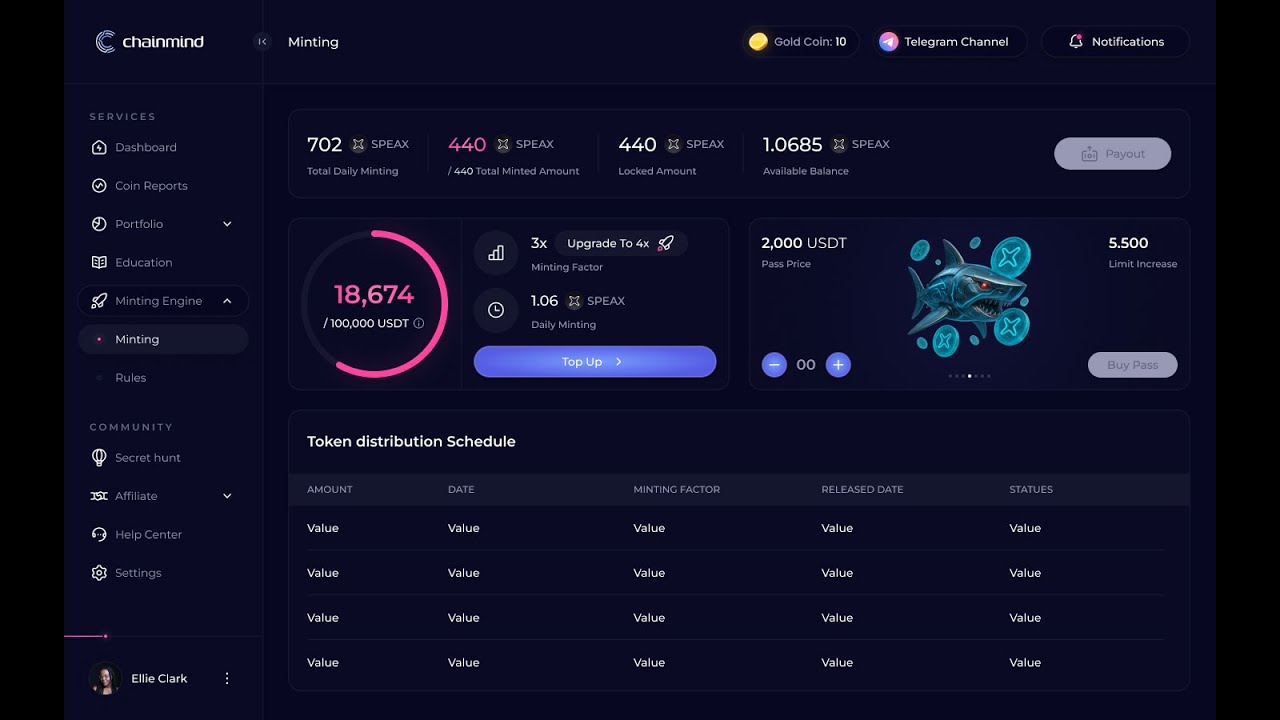
Task: Click the carousel pagination dots under shark
Action: [x=969, y=376]
